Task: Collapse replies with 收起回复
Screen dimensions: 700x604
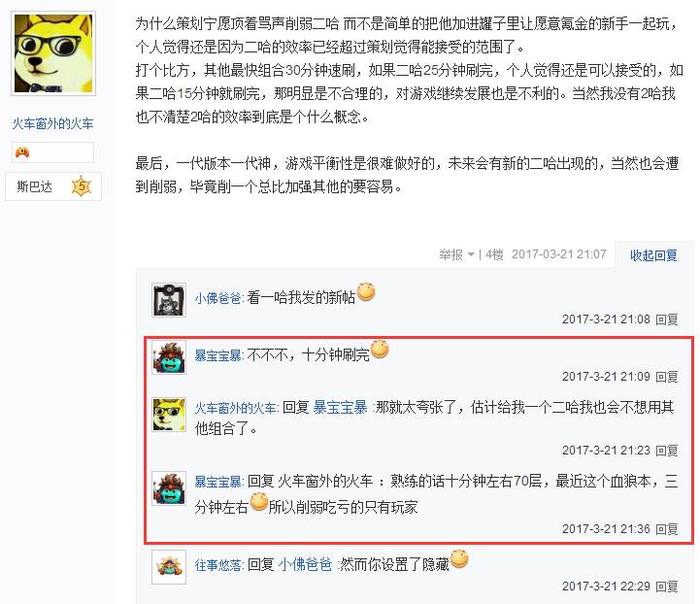Action: click(x=654, y=255)
